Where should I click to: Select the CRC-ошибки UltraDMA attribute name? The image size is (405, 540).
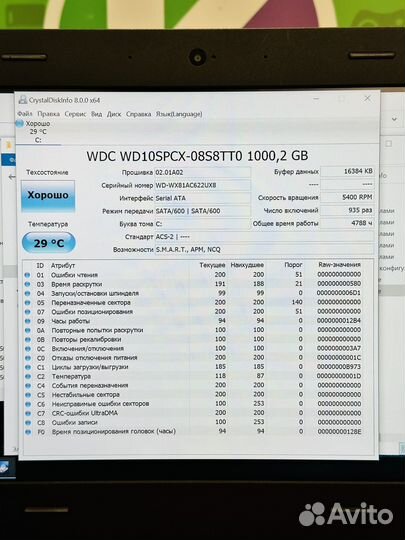pyautogui.click(x=85, y=413)
